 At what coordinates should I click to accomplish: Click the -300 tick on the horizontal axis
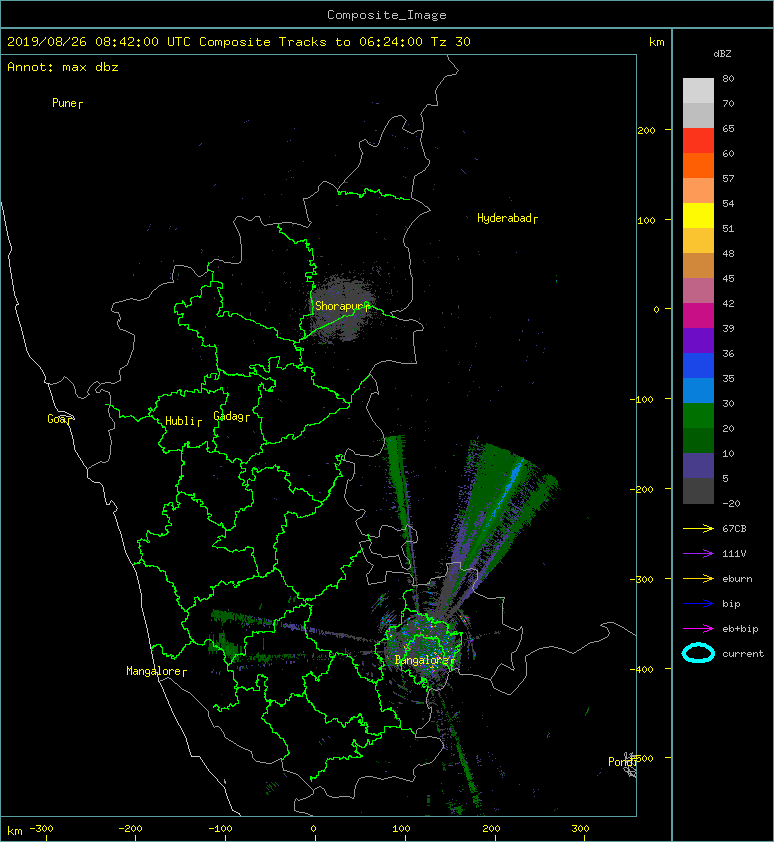click(x=41, y=829)
